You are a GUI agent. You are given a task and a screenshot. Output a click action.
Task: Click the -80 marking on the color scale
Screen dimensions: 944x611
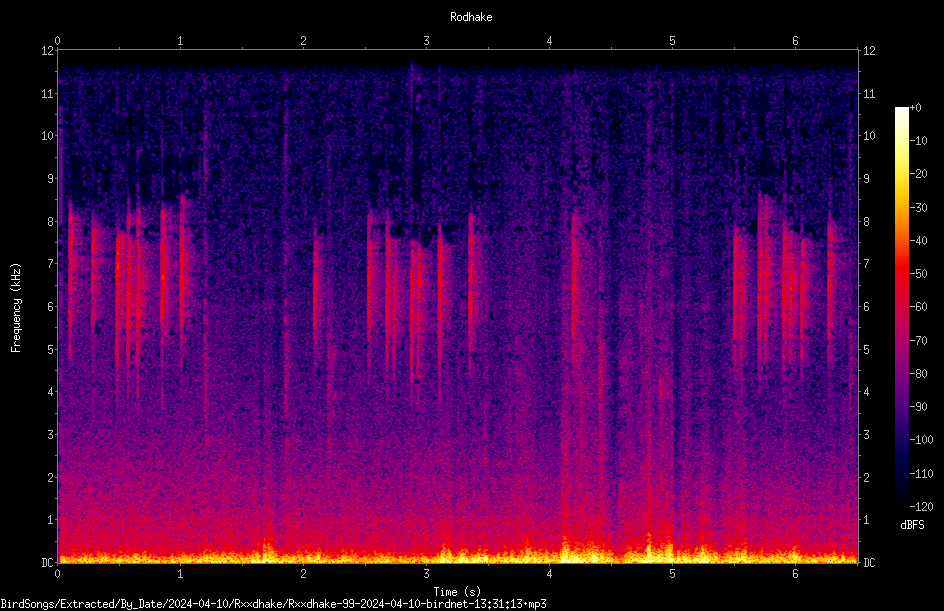point(918,373)
